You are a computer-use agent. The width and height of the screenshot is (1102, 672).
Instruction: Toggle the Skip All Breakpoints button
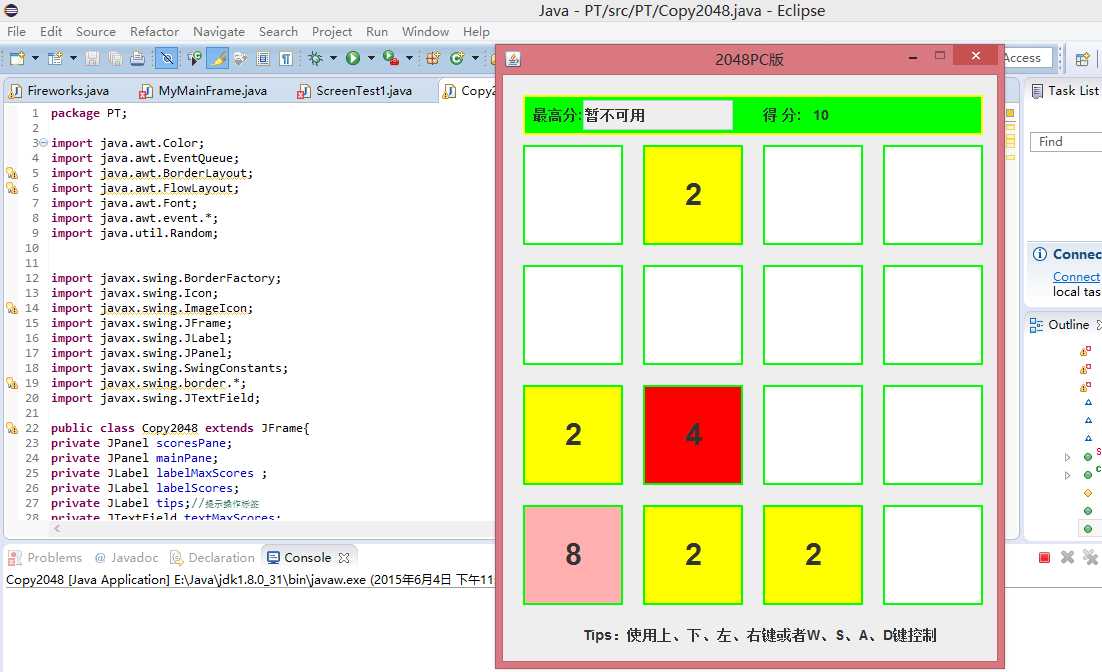point(167,58)
